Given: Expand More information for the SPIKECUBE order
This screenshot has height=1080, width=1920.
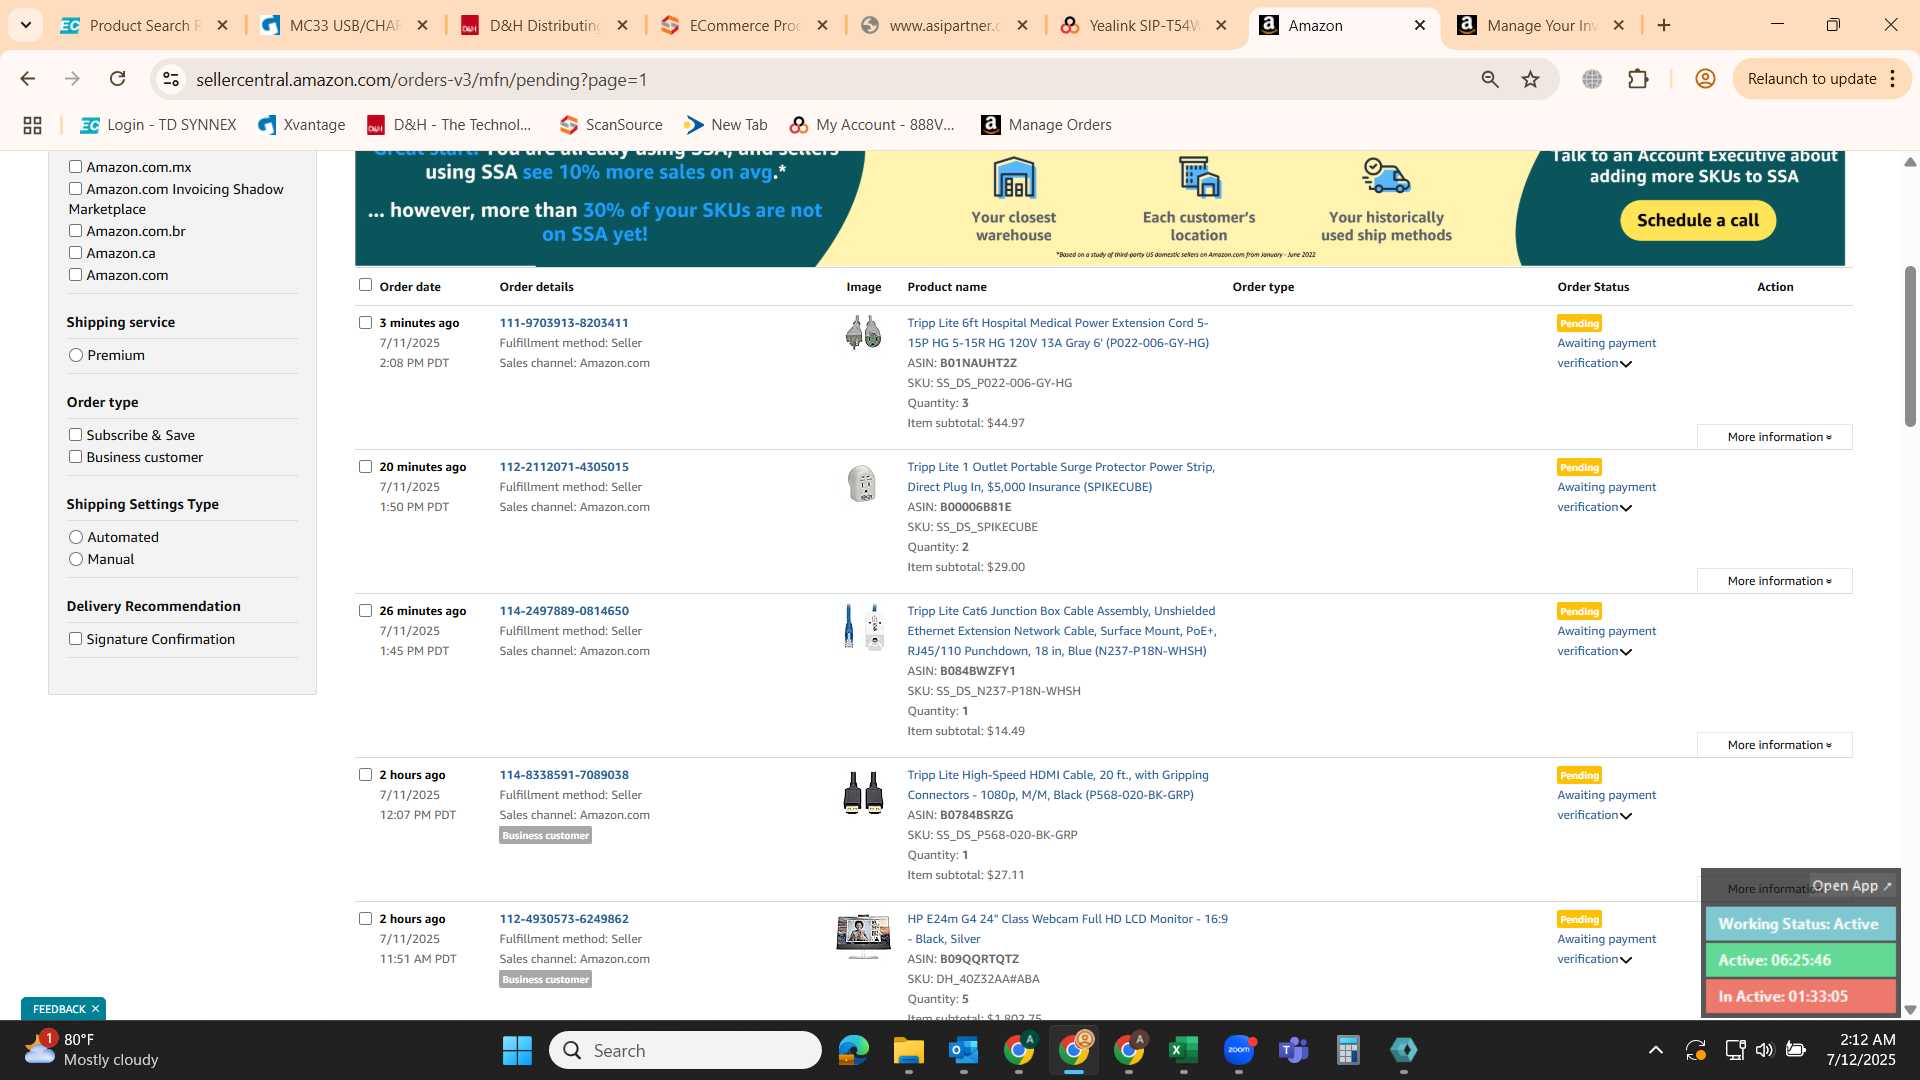Looking at the screenshot, I should [1775, 581].
